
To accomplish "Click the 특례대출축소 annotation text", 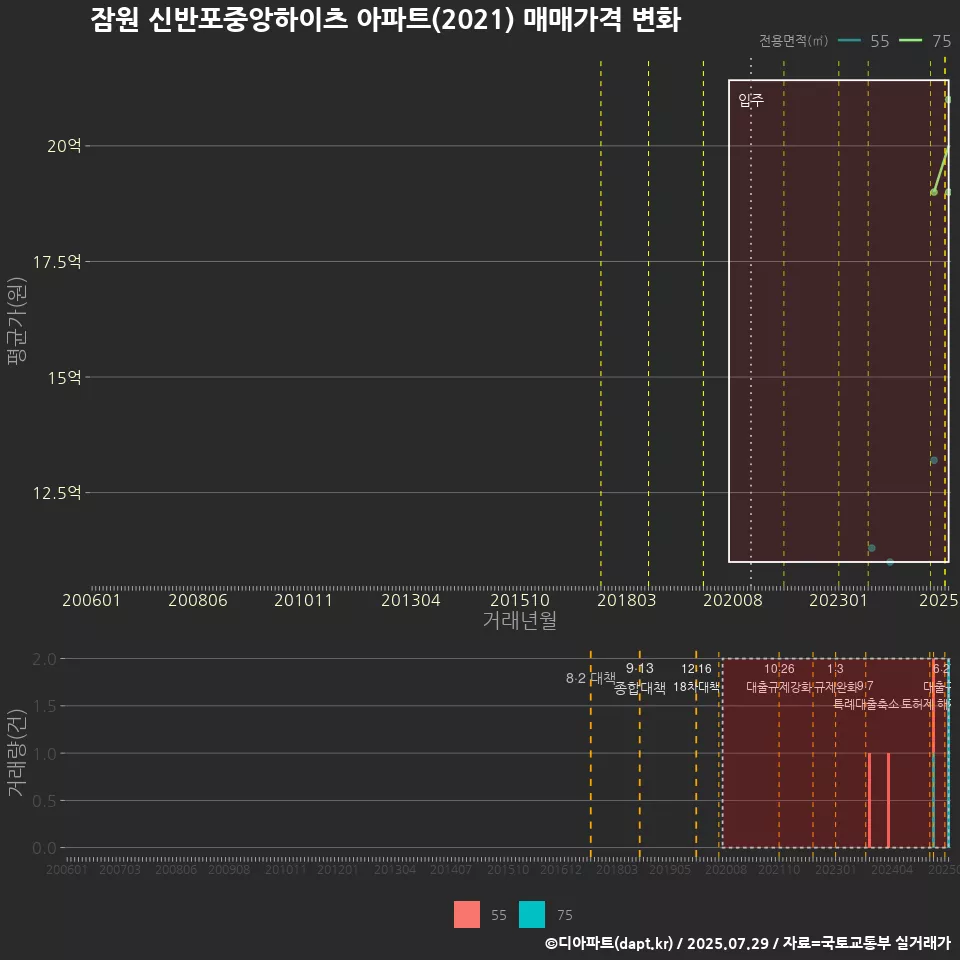I will [866, 704].
